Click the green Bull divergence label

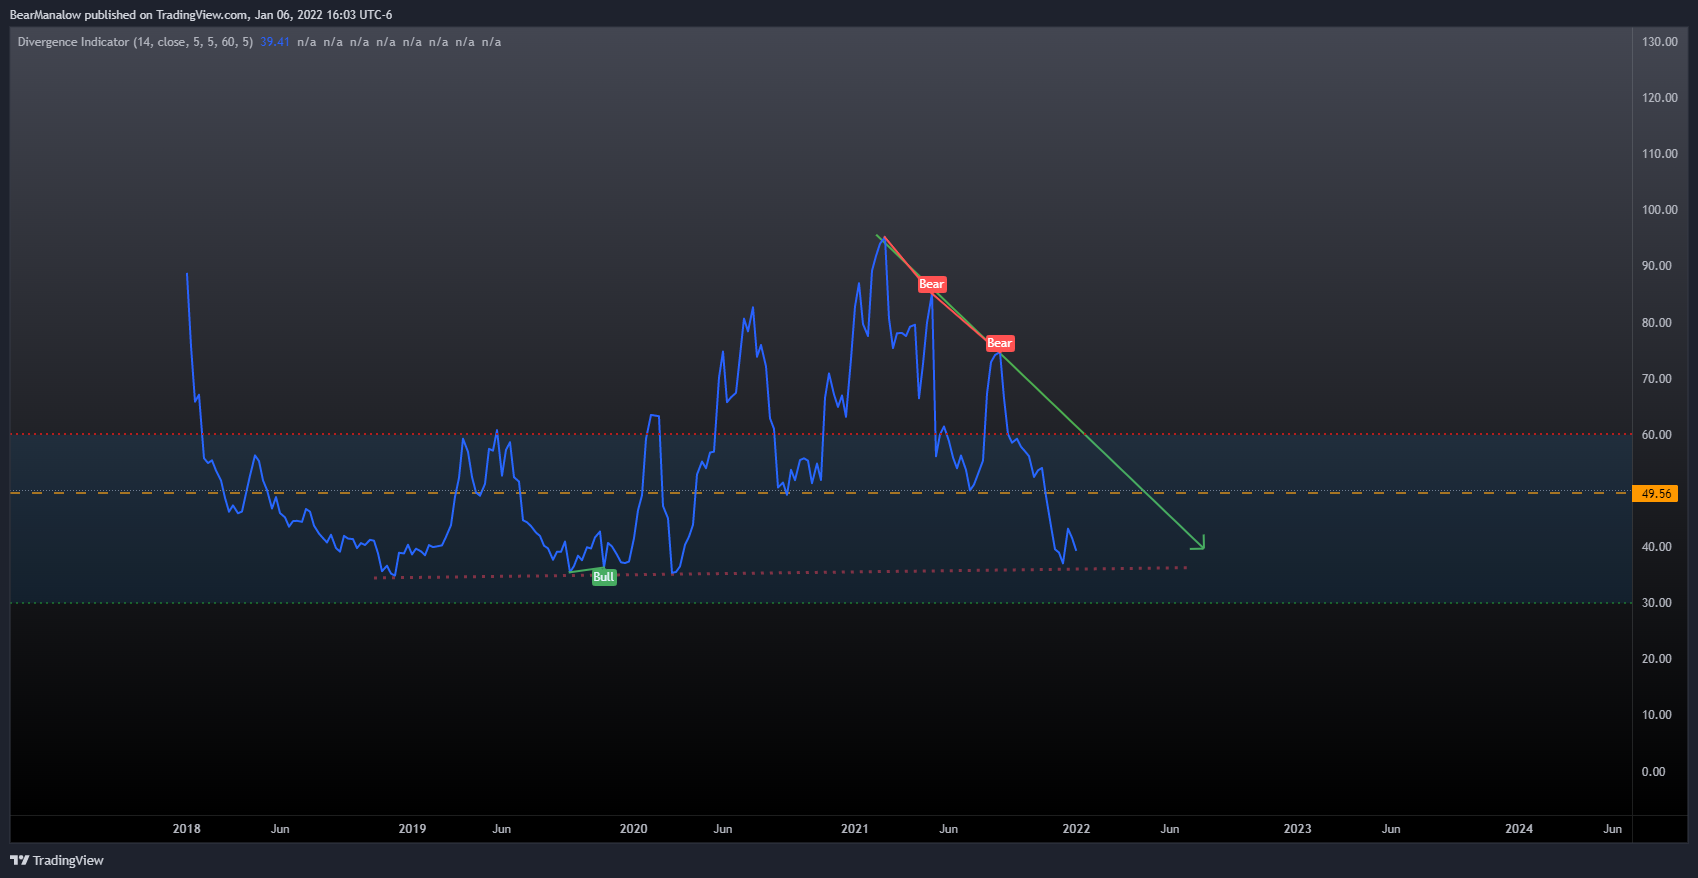coord(604,577)
